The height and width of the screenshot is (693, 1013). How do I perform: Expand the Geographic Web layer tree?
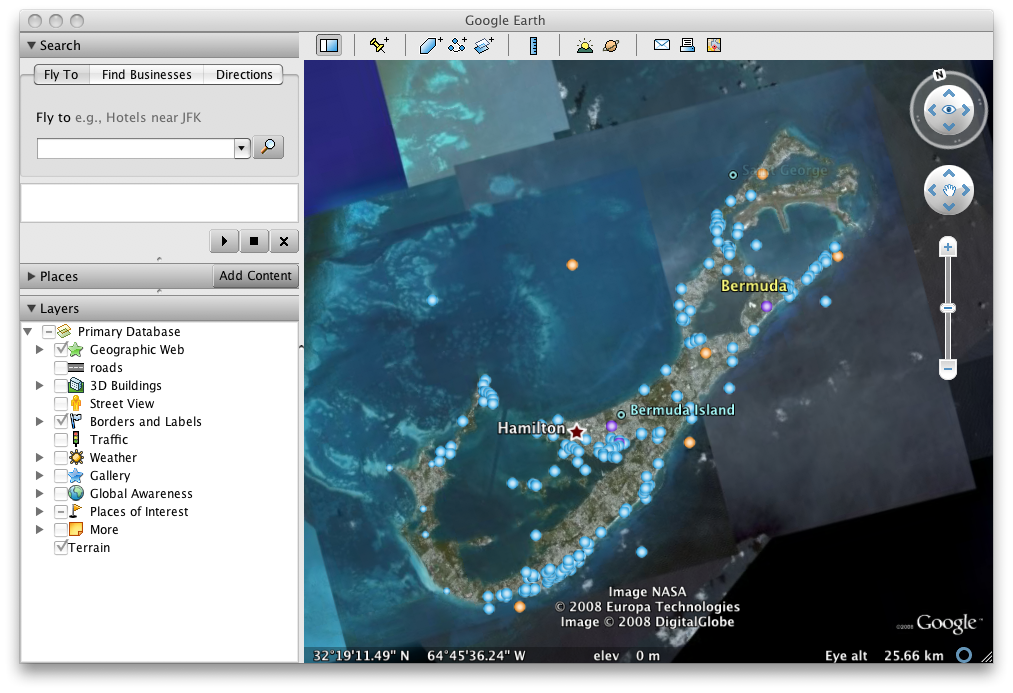(x=39, y=349)
